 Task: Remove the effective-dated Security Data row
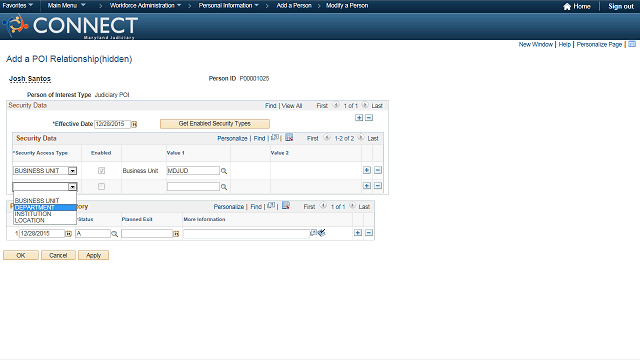[x=369, y=118]
